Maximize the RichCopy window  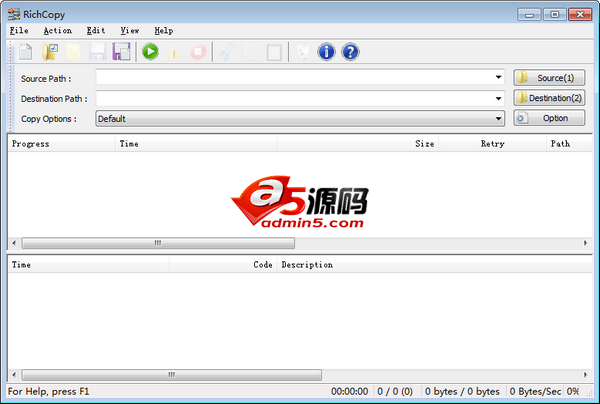(554, 15)
